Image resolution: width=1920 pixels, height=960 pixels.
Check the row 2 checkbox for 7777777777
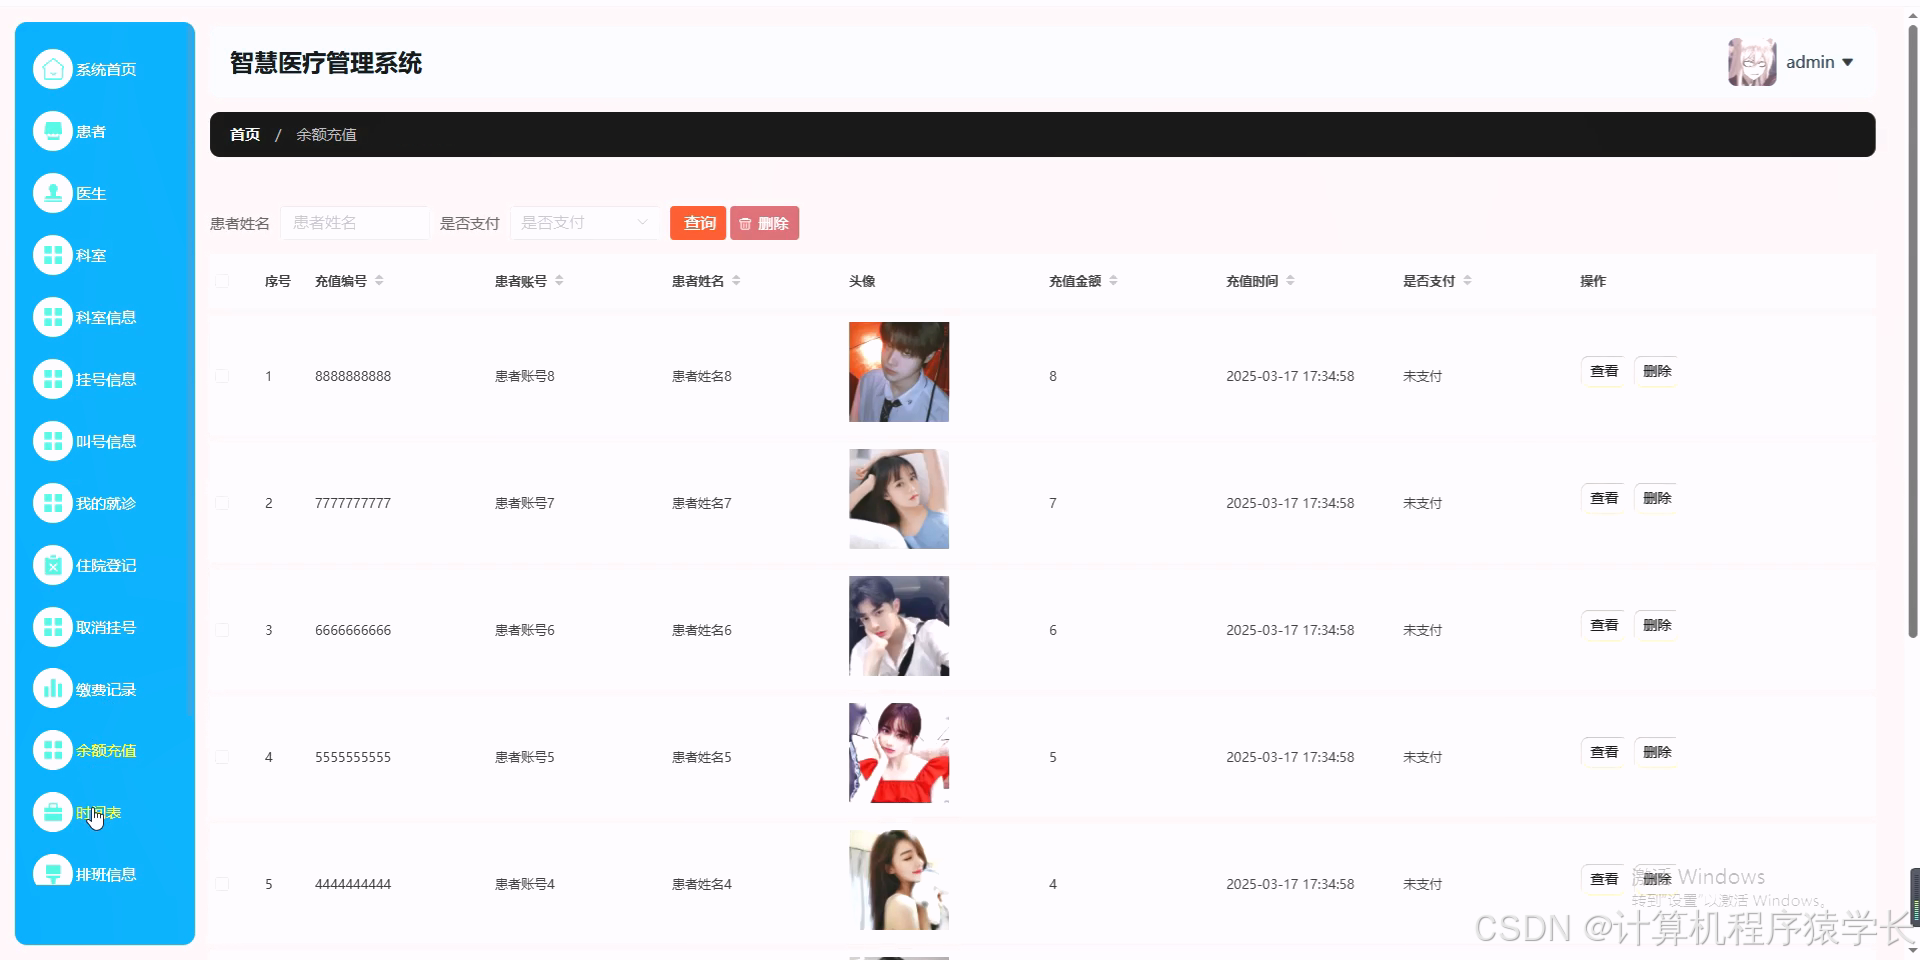222,503
